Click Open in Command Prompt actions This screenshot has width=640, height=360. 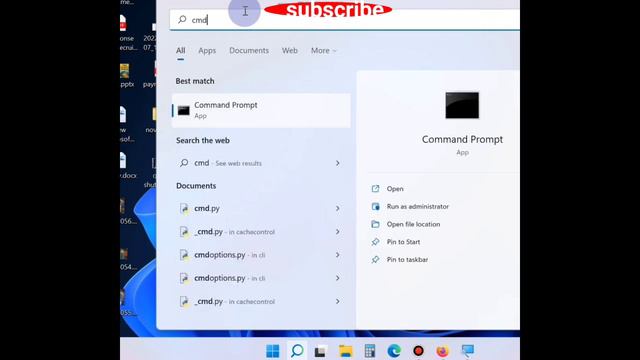pos(395,189)
